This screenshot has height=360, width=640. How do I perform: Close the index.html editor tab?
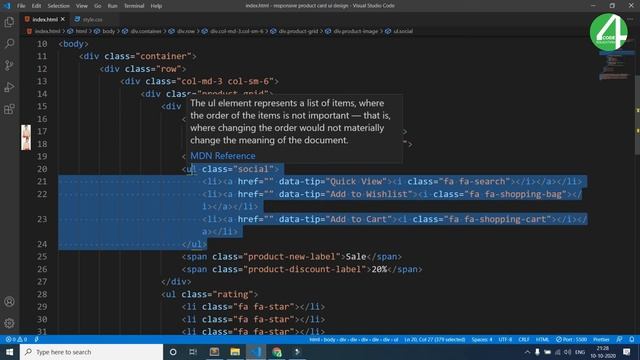(x=63, y=19)
